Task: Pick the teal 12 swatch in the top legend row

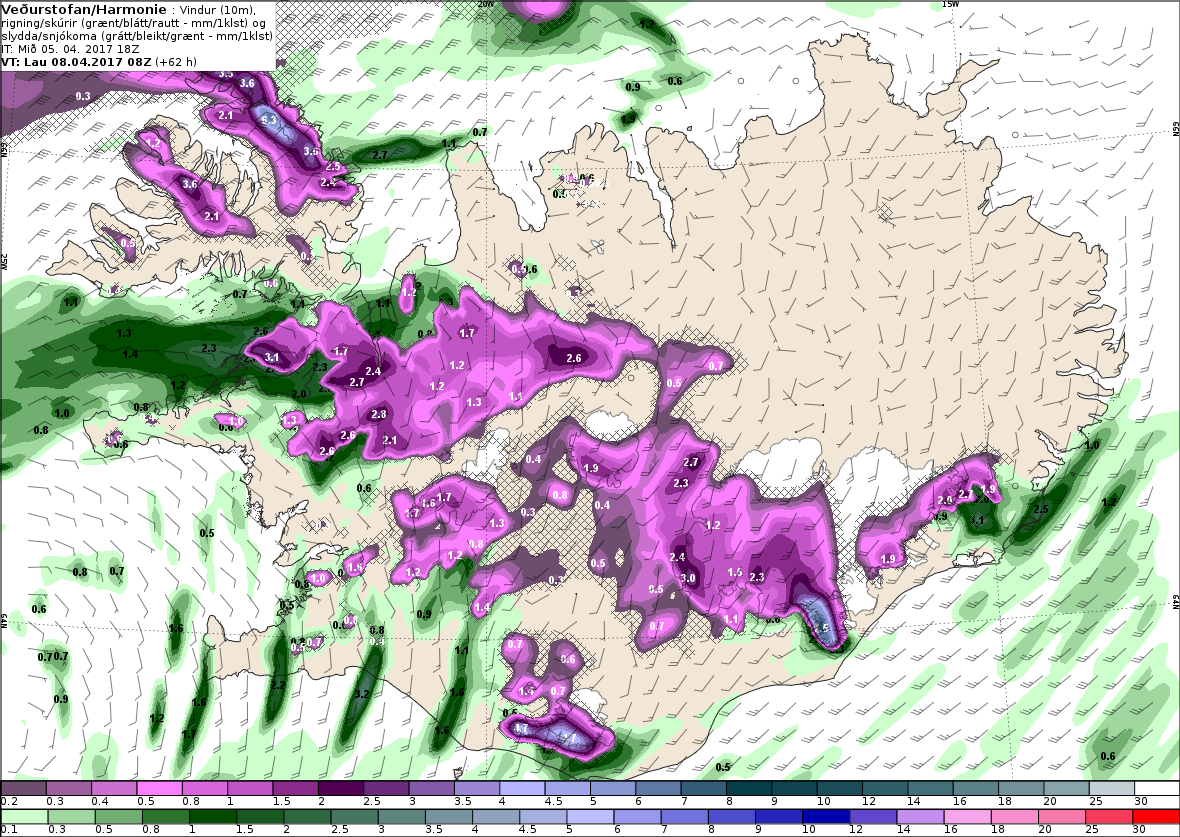Action: (884, 788)
